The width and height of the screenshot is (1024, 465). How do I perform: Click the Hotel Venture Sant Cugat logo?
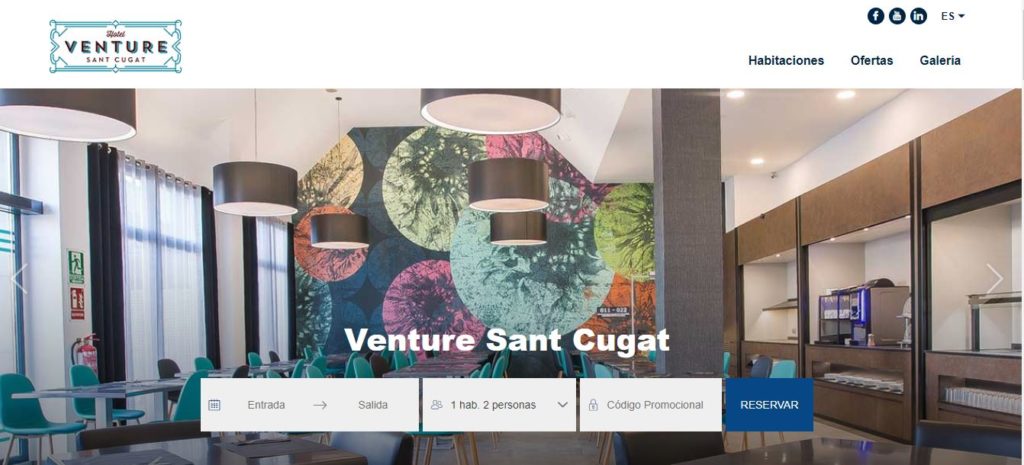point(116,46)
